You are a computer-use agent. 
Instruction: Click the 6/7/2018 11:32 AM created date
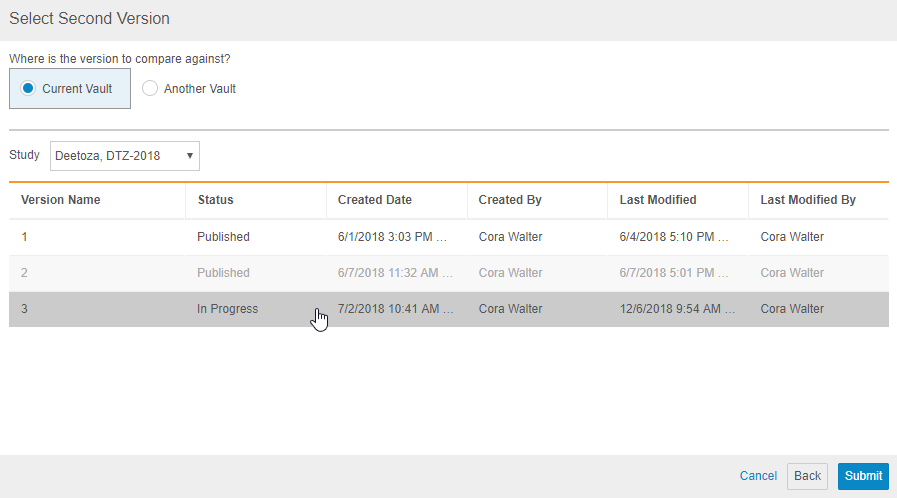395,273
